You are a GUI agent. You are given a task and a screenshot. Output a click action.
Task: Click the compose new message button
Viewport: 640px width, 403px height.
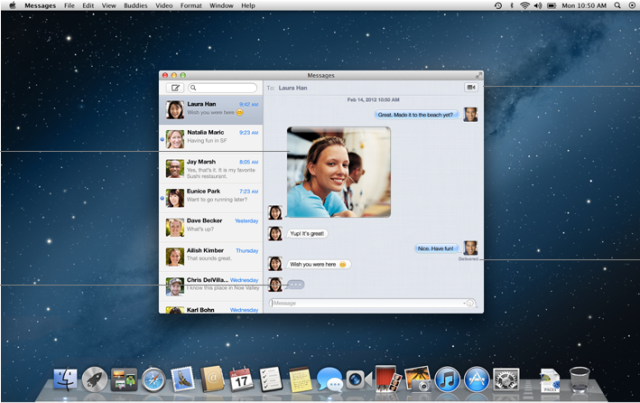click(x=176, y=88)
